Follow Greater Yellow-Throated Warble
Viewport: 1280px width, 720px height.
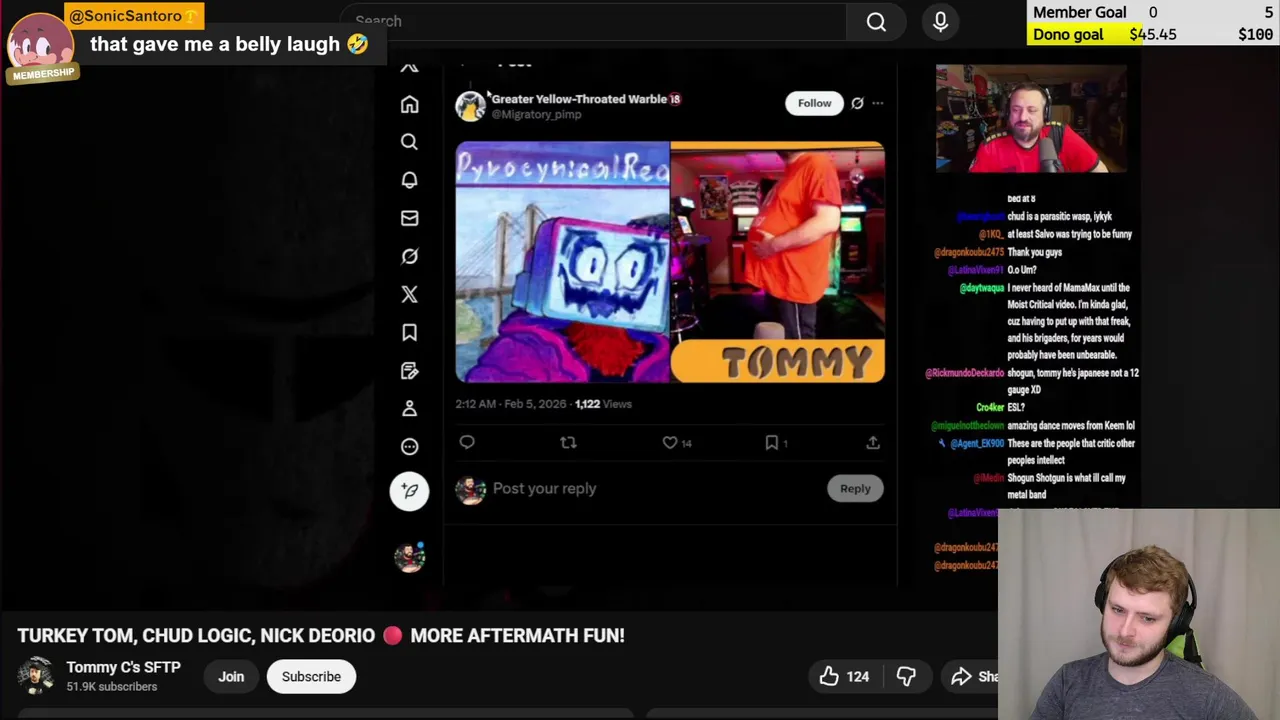814,103
